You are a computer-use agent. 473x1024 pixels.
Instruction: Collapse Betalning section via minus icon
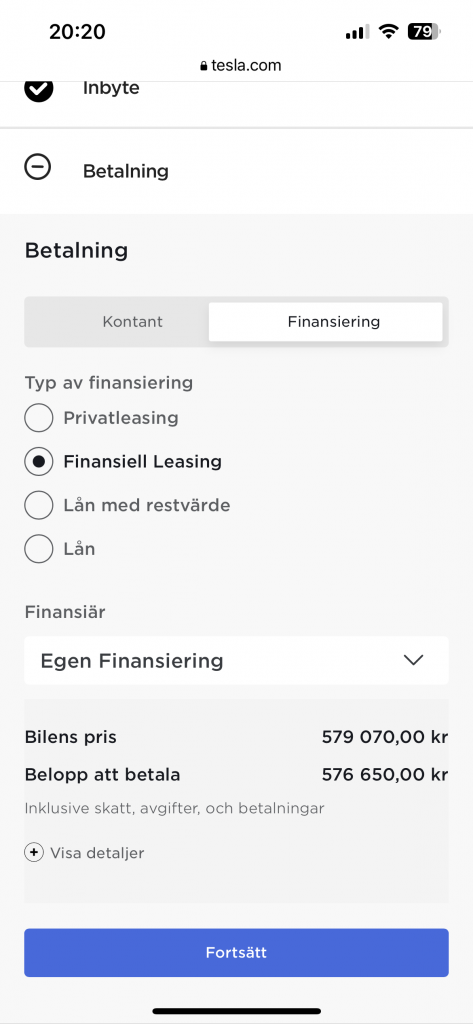coord(37,168)
